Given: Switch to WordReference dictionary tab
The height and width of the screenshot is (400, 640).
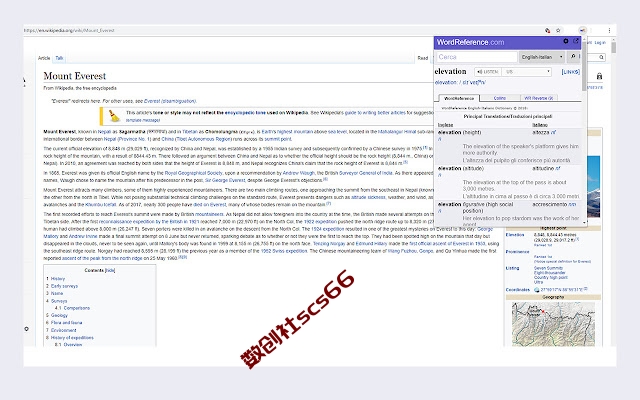Looking at the screenshot, I should (459, 98).
